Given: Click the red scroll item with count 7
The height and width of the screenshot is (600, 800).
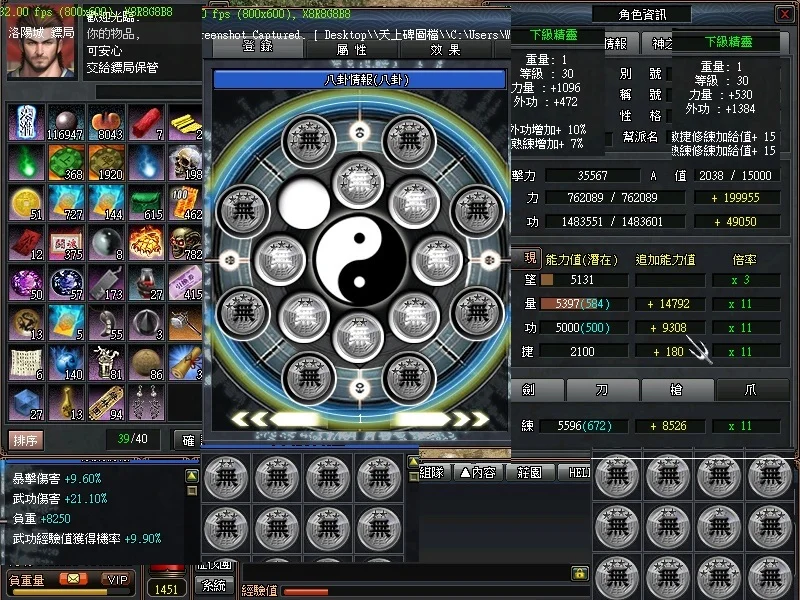Looking at the screenshot, I should (146, 122).
